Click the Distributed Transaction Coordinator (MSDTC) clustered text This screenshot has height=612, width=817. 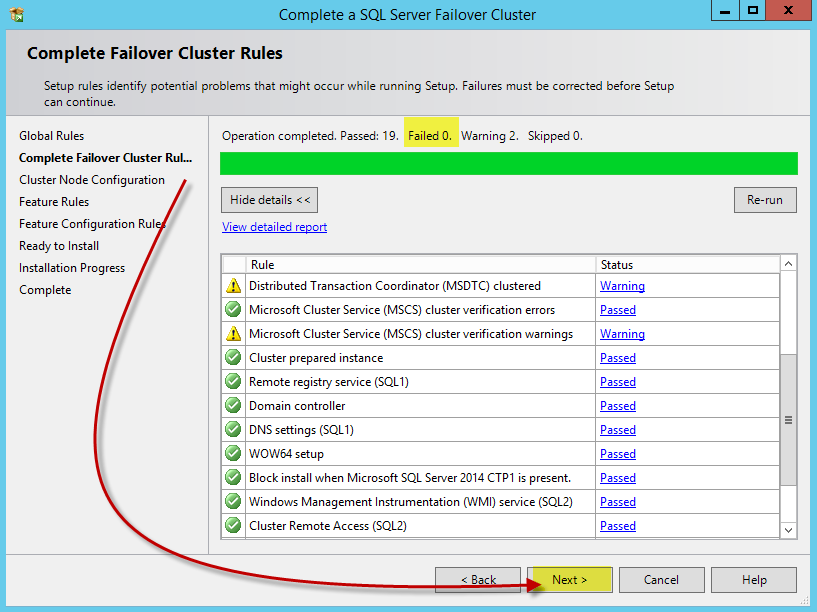point(395,286)
